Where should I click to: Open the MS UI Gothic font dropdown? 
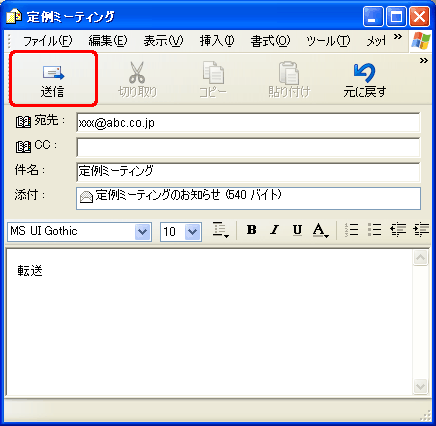(143, 232)
